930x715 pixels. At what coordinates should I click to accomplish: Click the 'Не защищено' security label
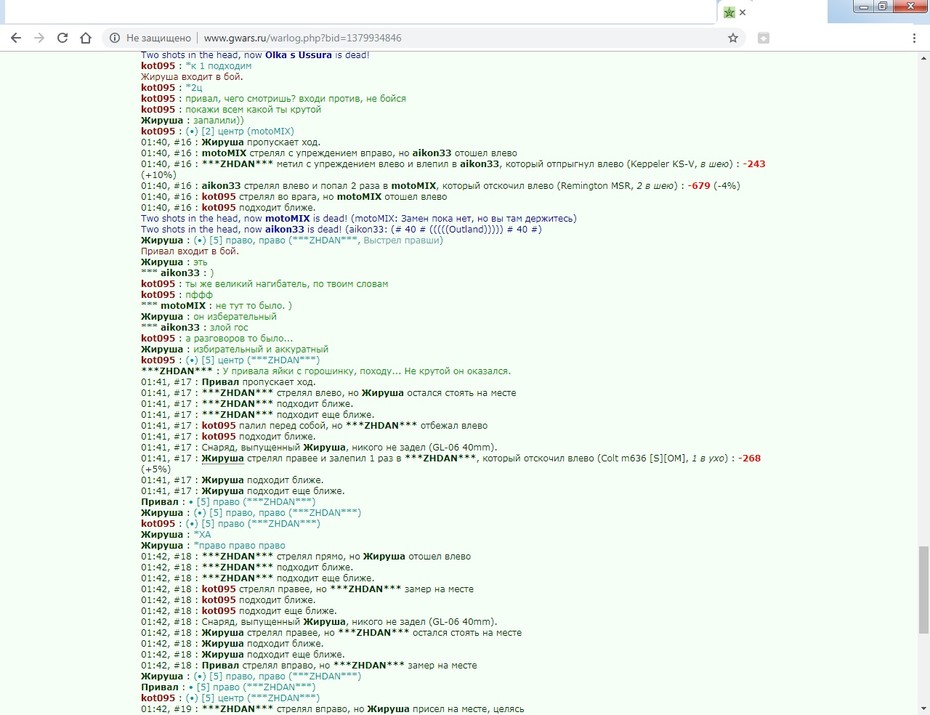click(158, 38)
